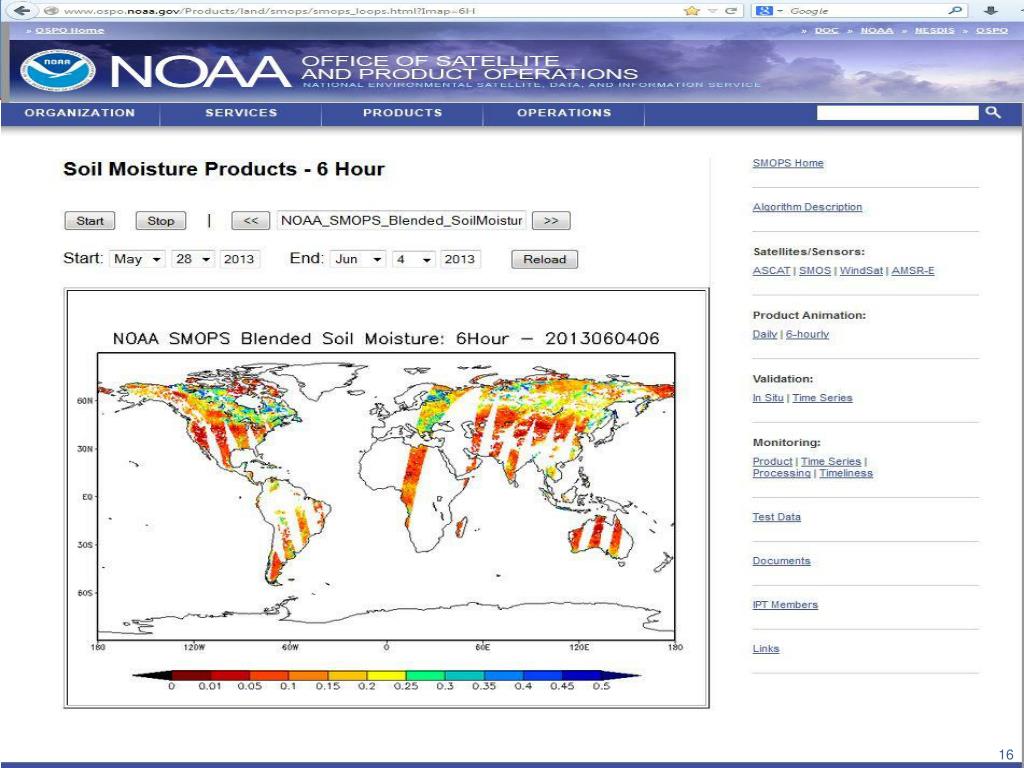Open the PRODUCTS navigation menu
This screenshot has width=1024, height=768.
pyautogui.click(x=402, y=113)
